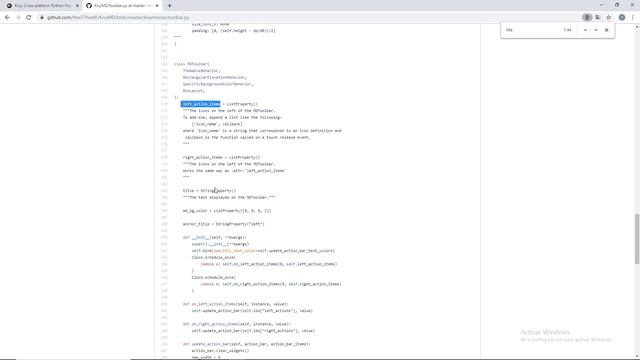Viewport: 640px width, 360px height.
Task: Click 'def on_right_action_items' definition line
Action: point(236,324)
